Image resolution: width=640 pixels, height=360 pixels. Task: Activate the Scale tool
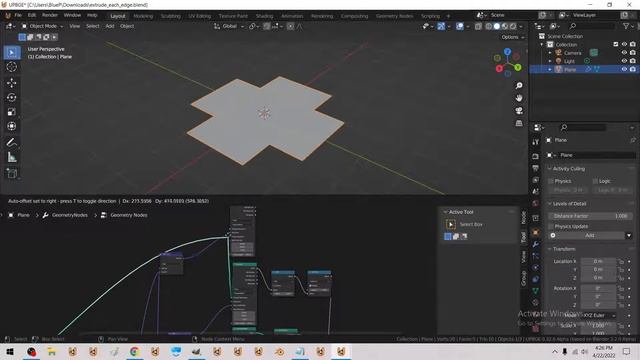pos(12,112)
